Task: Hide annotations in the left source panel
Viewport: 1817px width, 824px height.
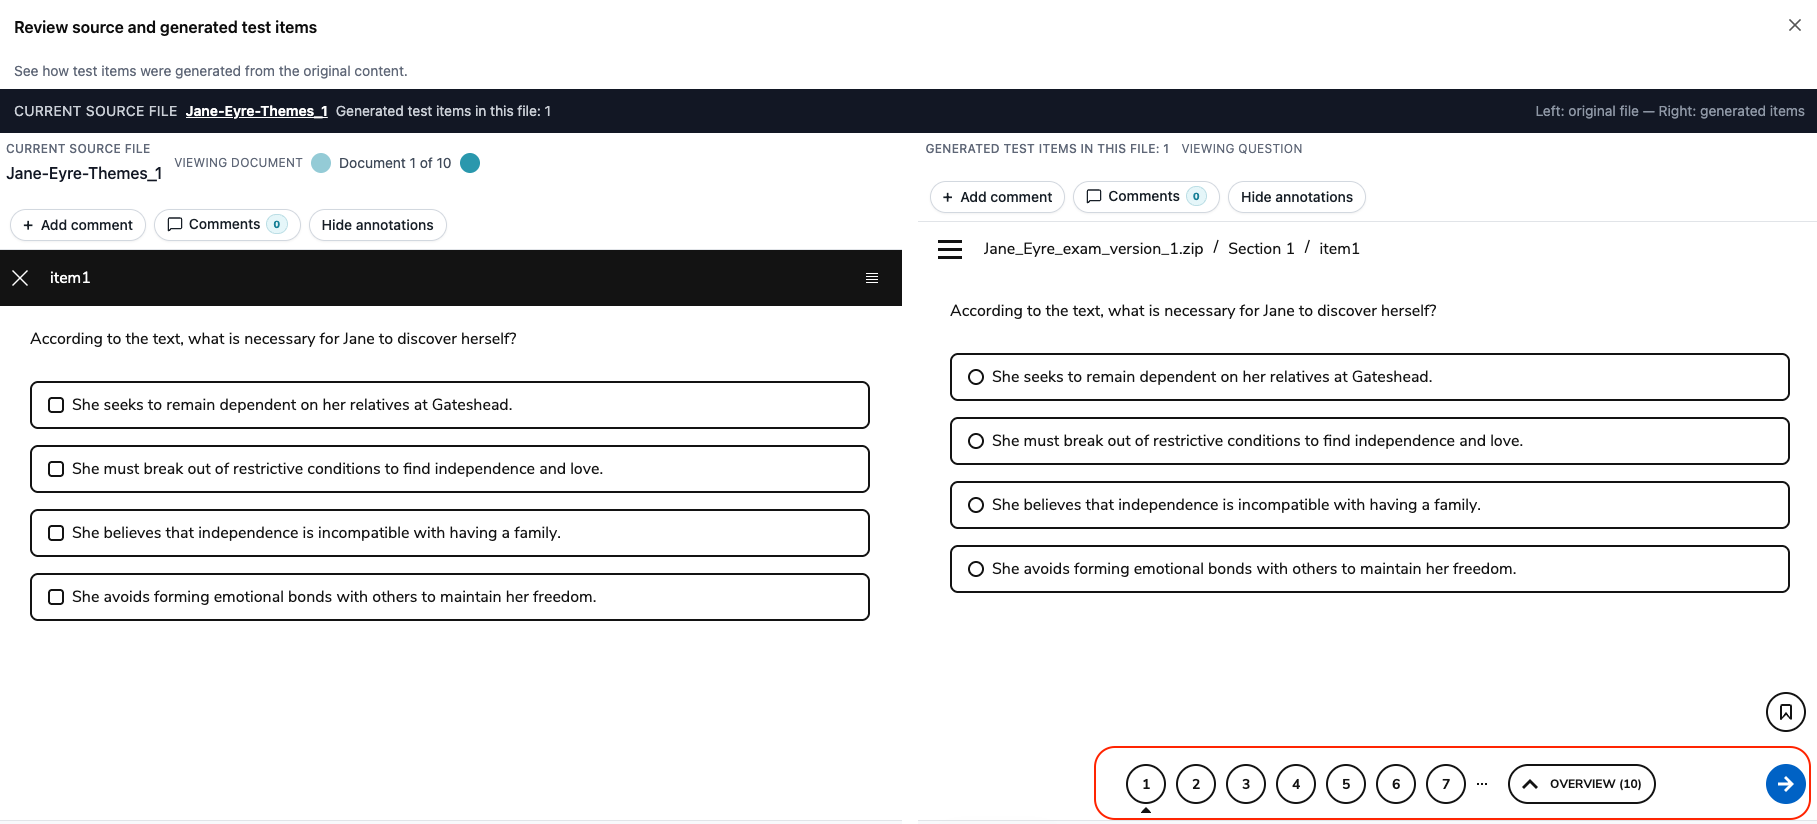Action: pos(378,225)
